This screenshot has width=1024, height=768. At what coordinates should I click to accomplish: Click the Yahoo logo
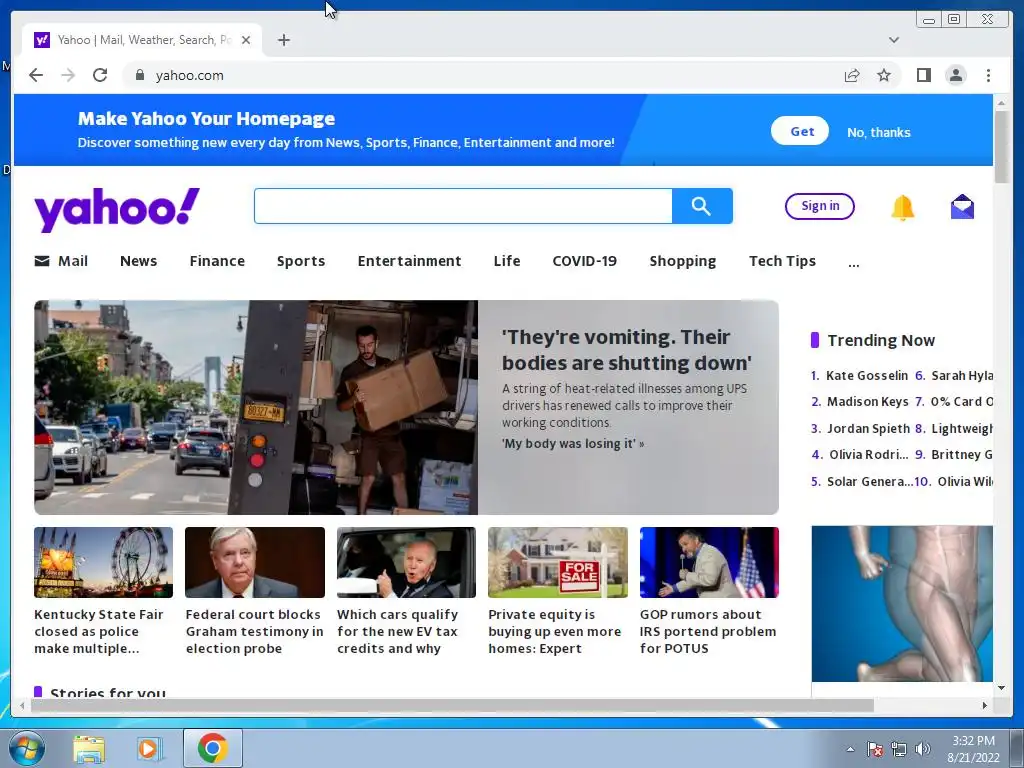pos(117,209)
